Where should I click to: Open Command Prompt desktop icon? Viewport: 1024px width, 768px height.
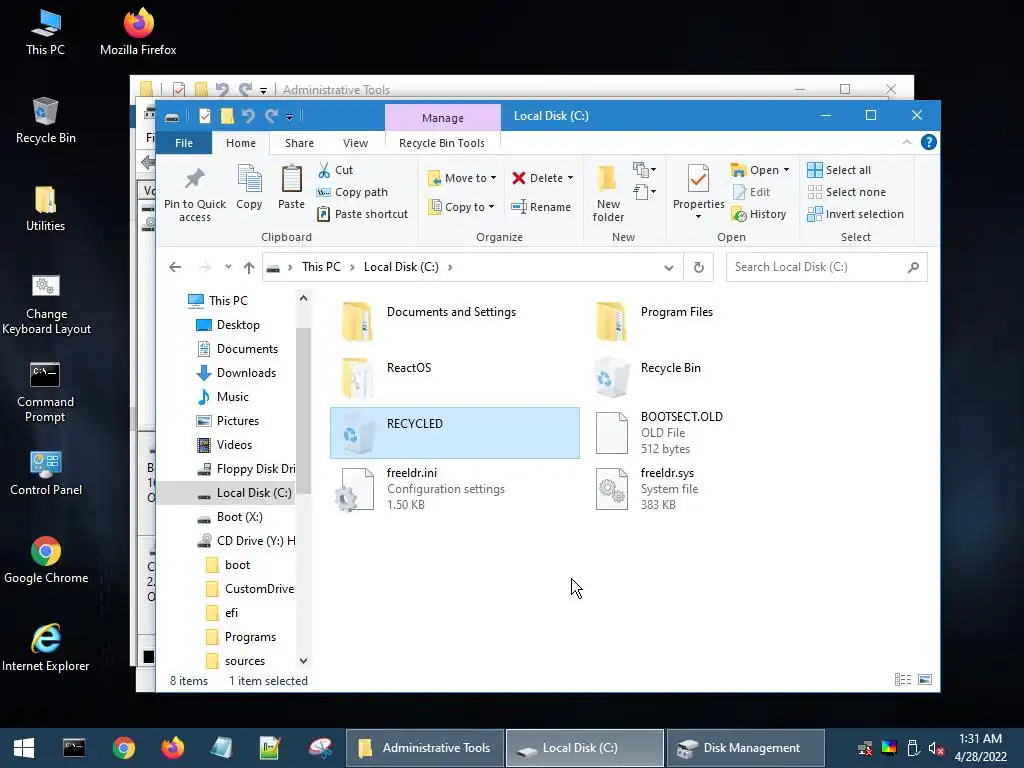[x=45, y=392]
